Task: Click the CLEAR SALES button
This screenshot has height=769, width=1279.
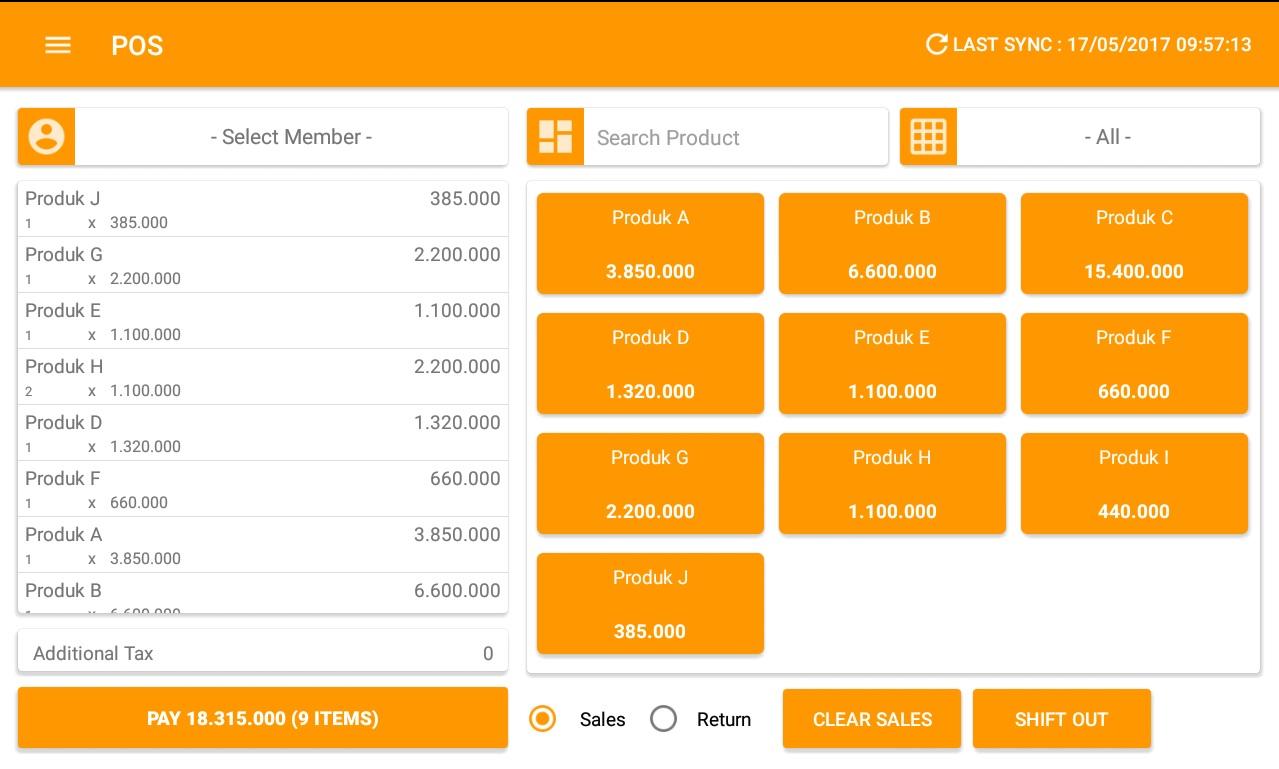Action: tap(872, 719)
